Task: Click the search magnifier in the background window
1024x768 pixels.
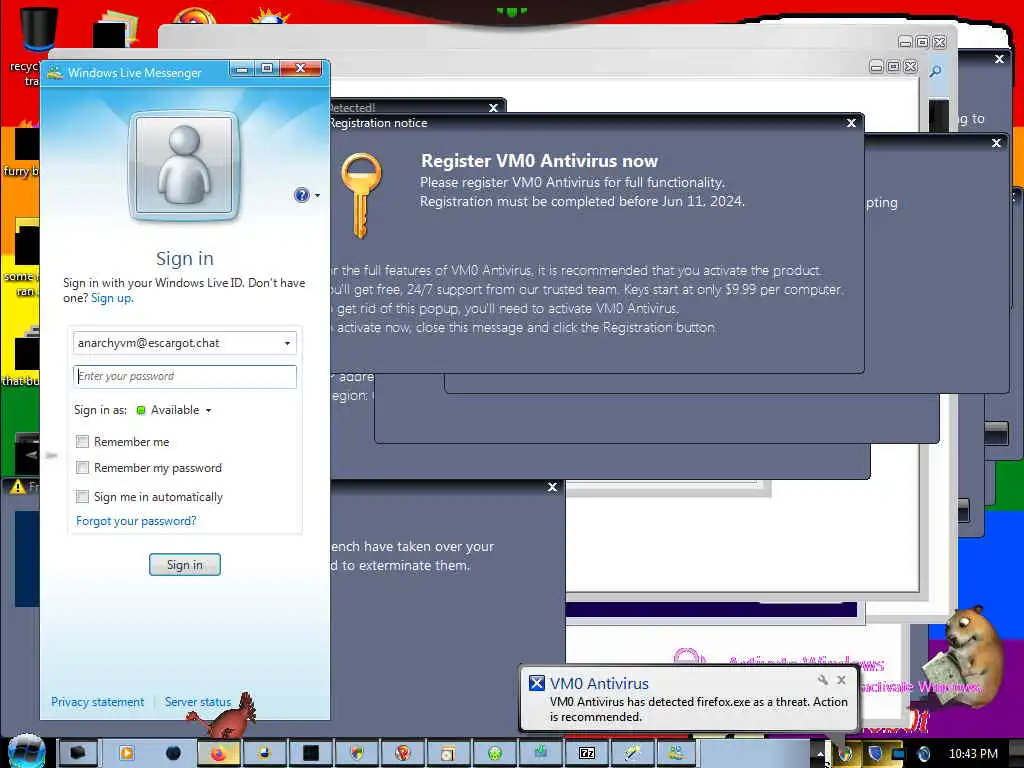Action: pyautogui.click(x=935, y=71)
